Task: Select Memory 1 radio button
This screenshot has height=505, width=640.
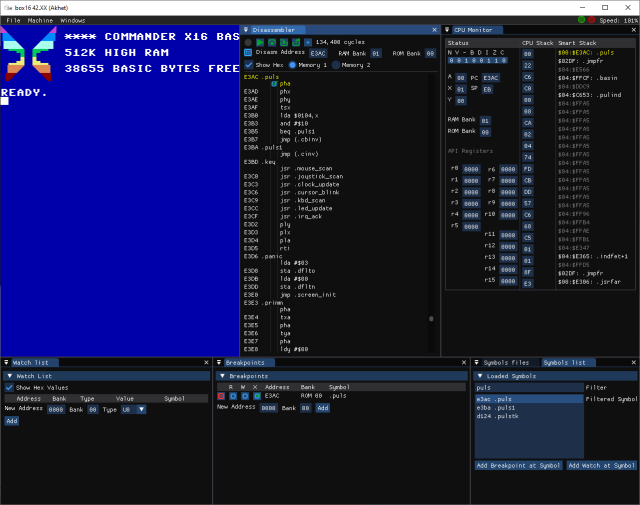Action: coord(292,65)
